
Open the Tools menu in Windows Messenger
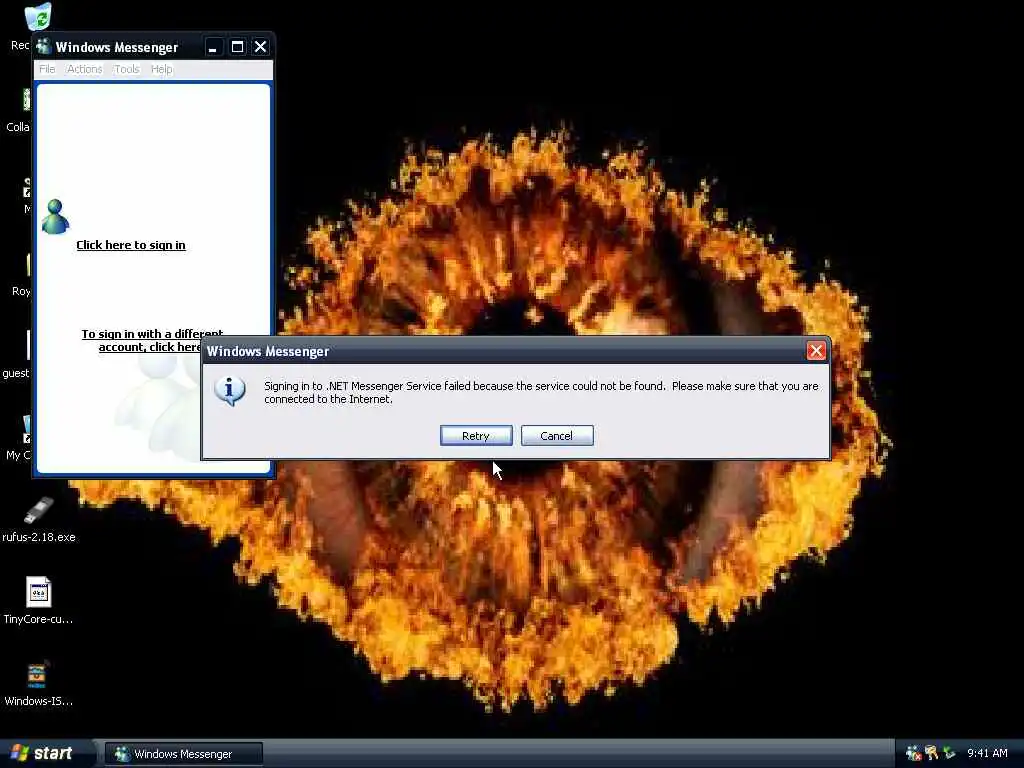[127, 69]
